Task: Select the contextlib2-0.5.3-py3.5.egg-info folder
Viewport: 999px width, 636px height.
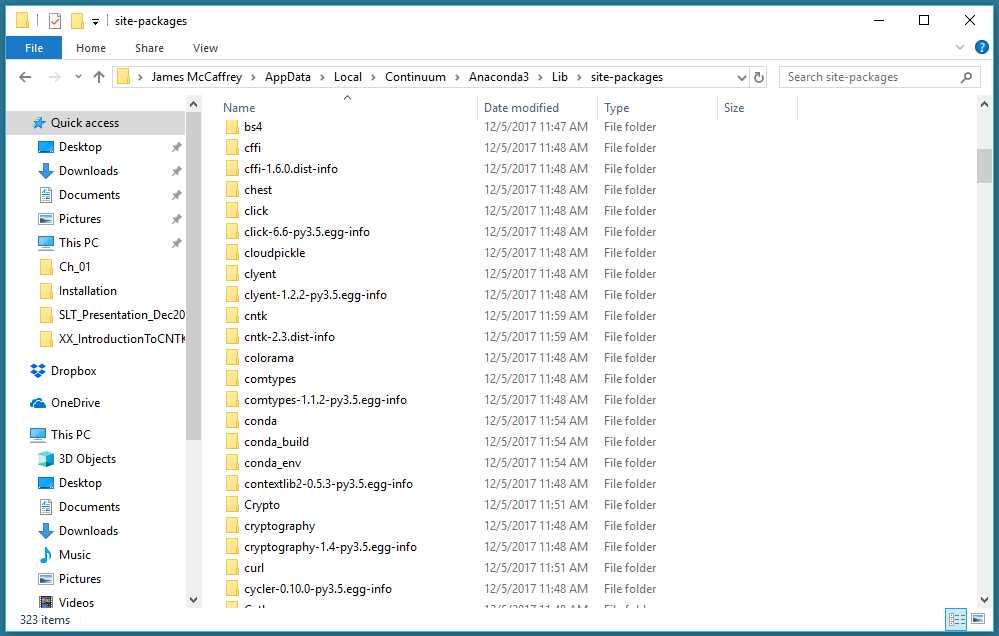Action: point(328,484)
